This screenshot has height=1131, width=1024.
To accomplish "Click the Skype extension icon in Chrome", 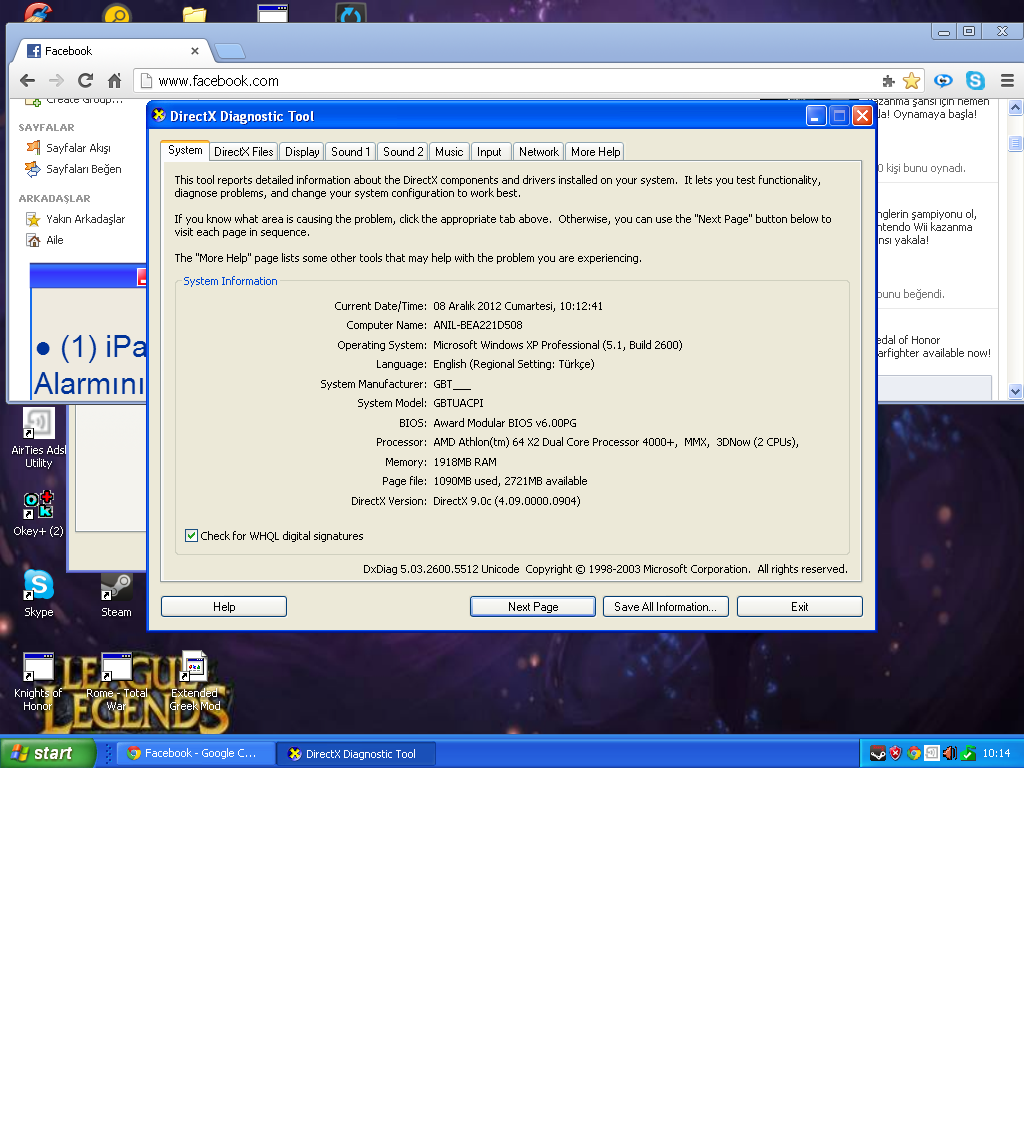I will click(975, 81).
